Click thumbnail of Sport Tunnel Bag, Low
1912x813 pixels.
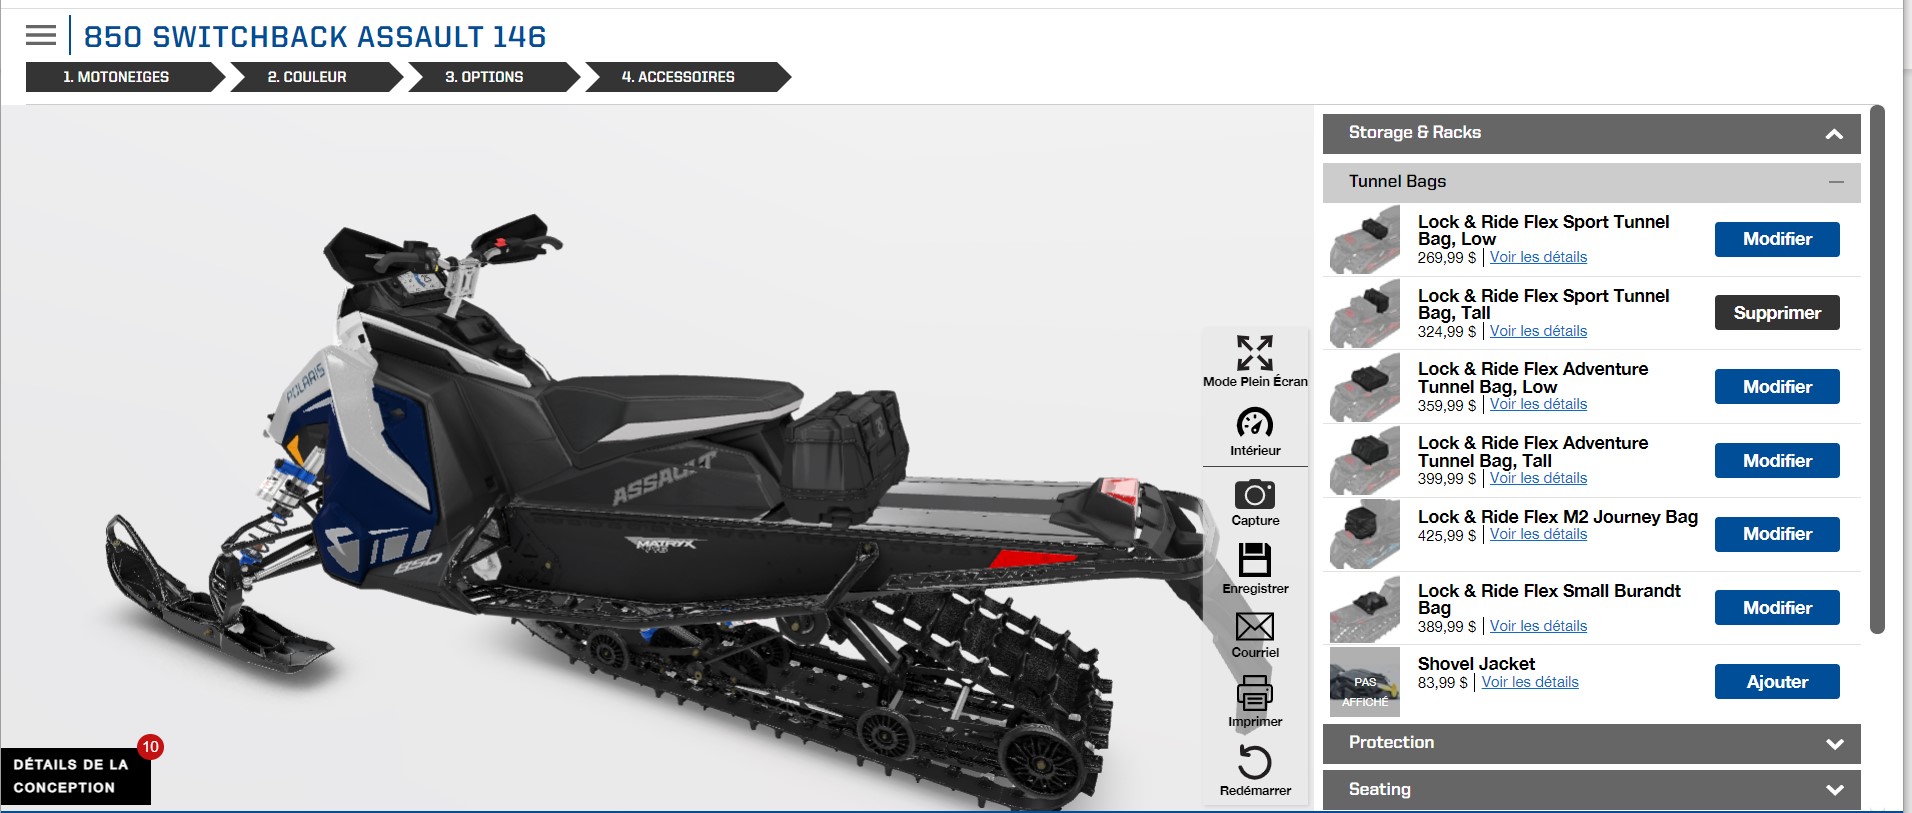point(1365,240)
